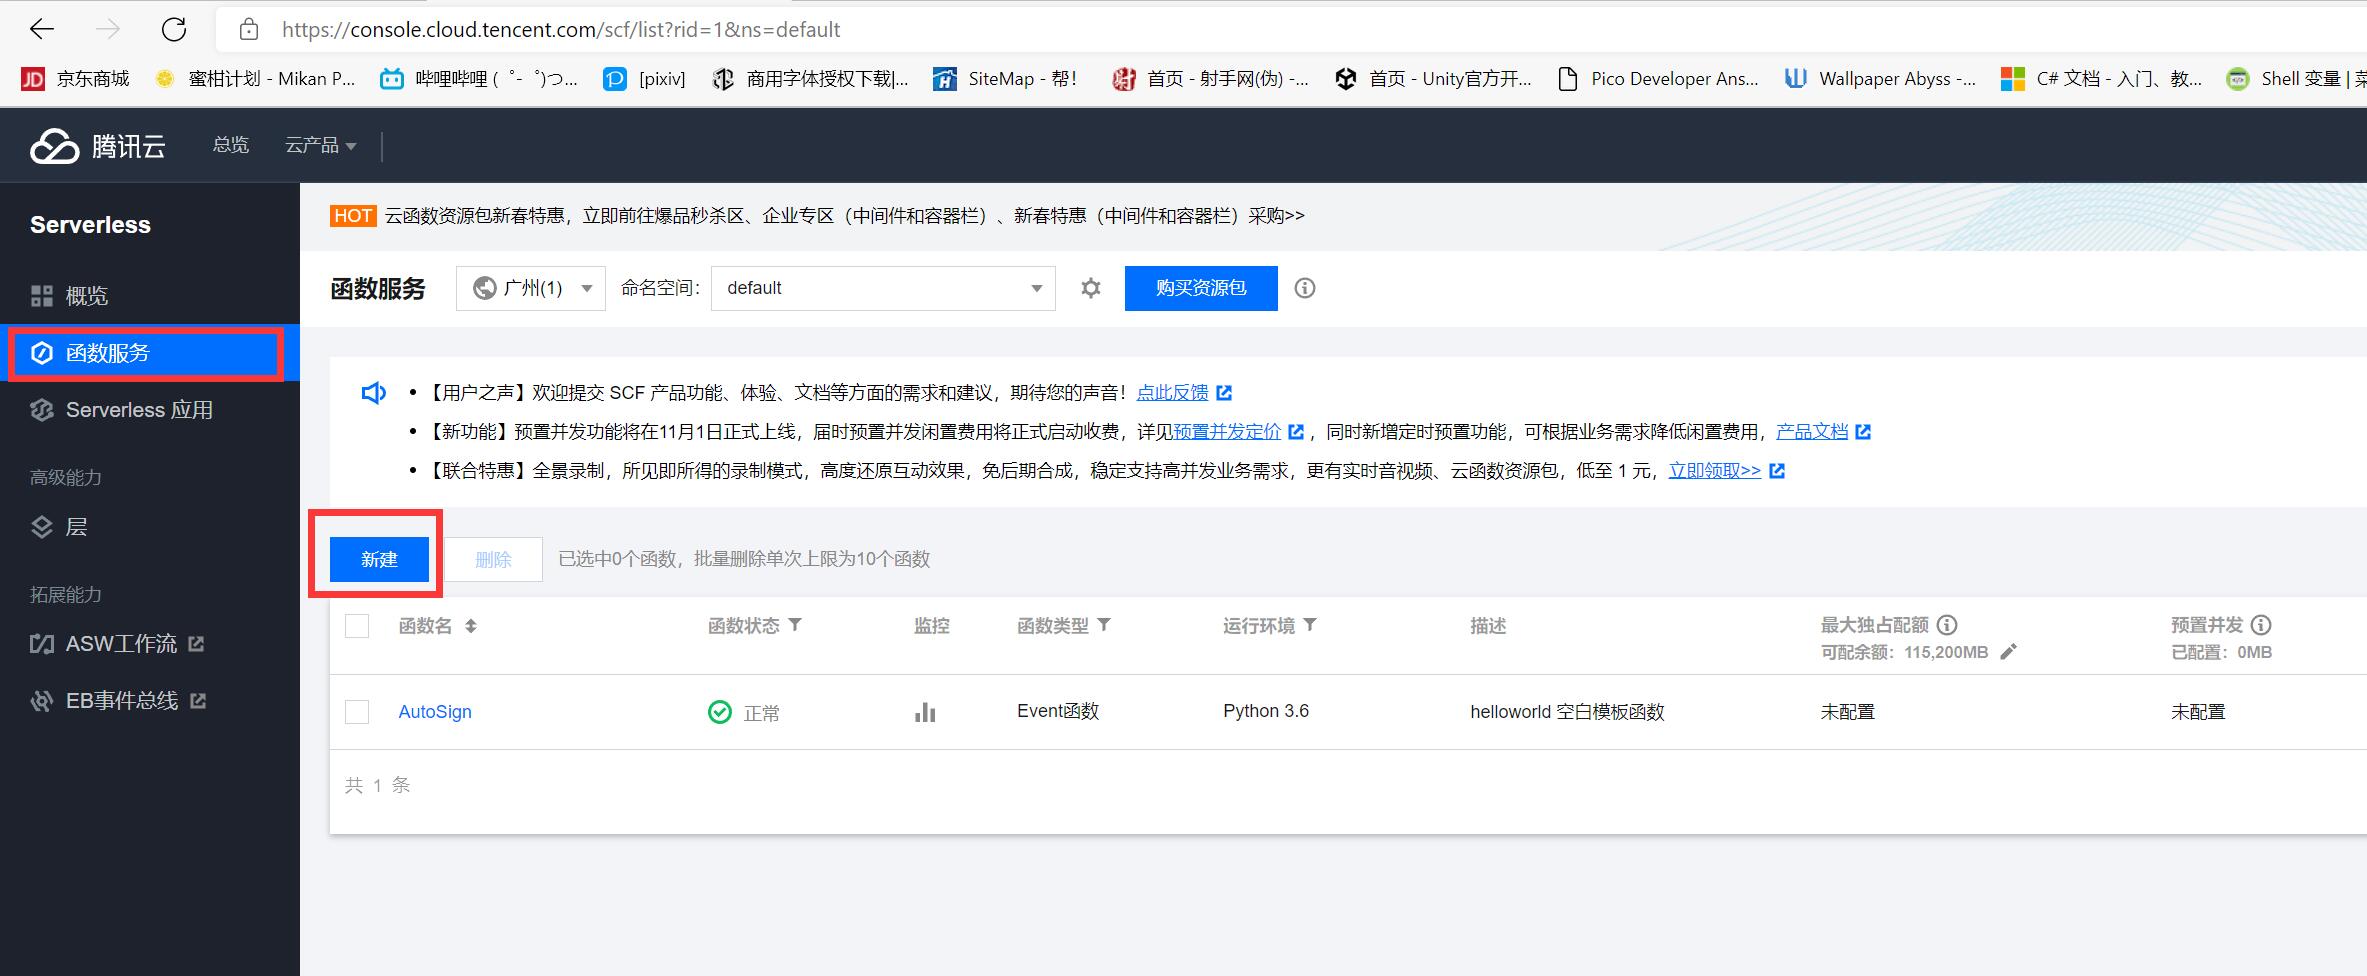The image size is (2367, 976).
Task: Follow the 立即领取>> link
Action: point(1715,471)
